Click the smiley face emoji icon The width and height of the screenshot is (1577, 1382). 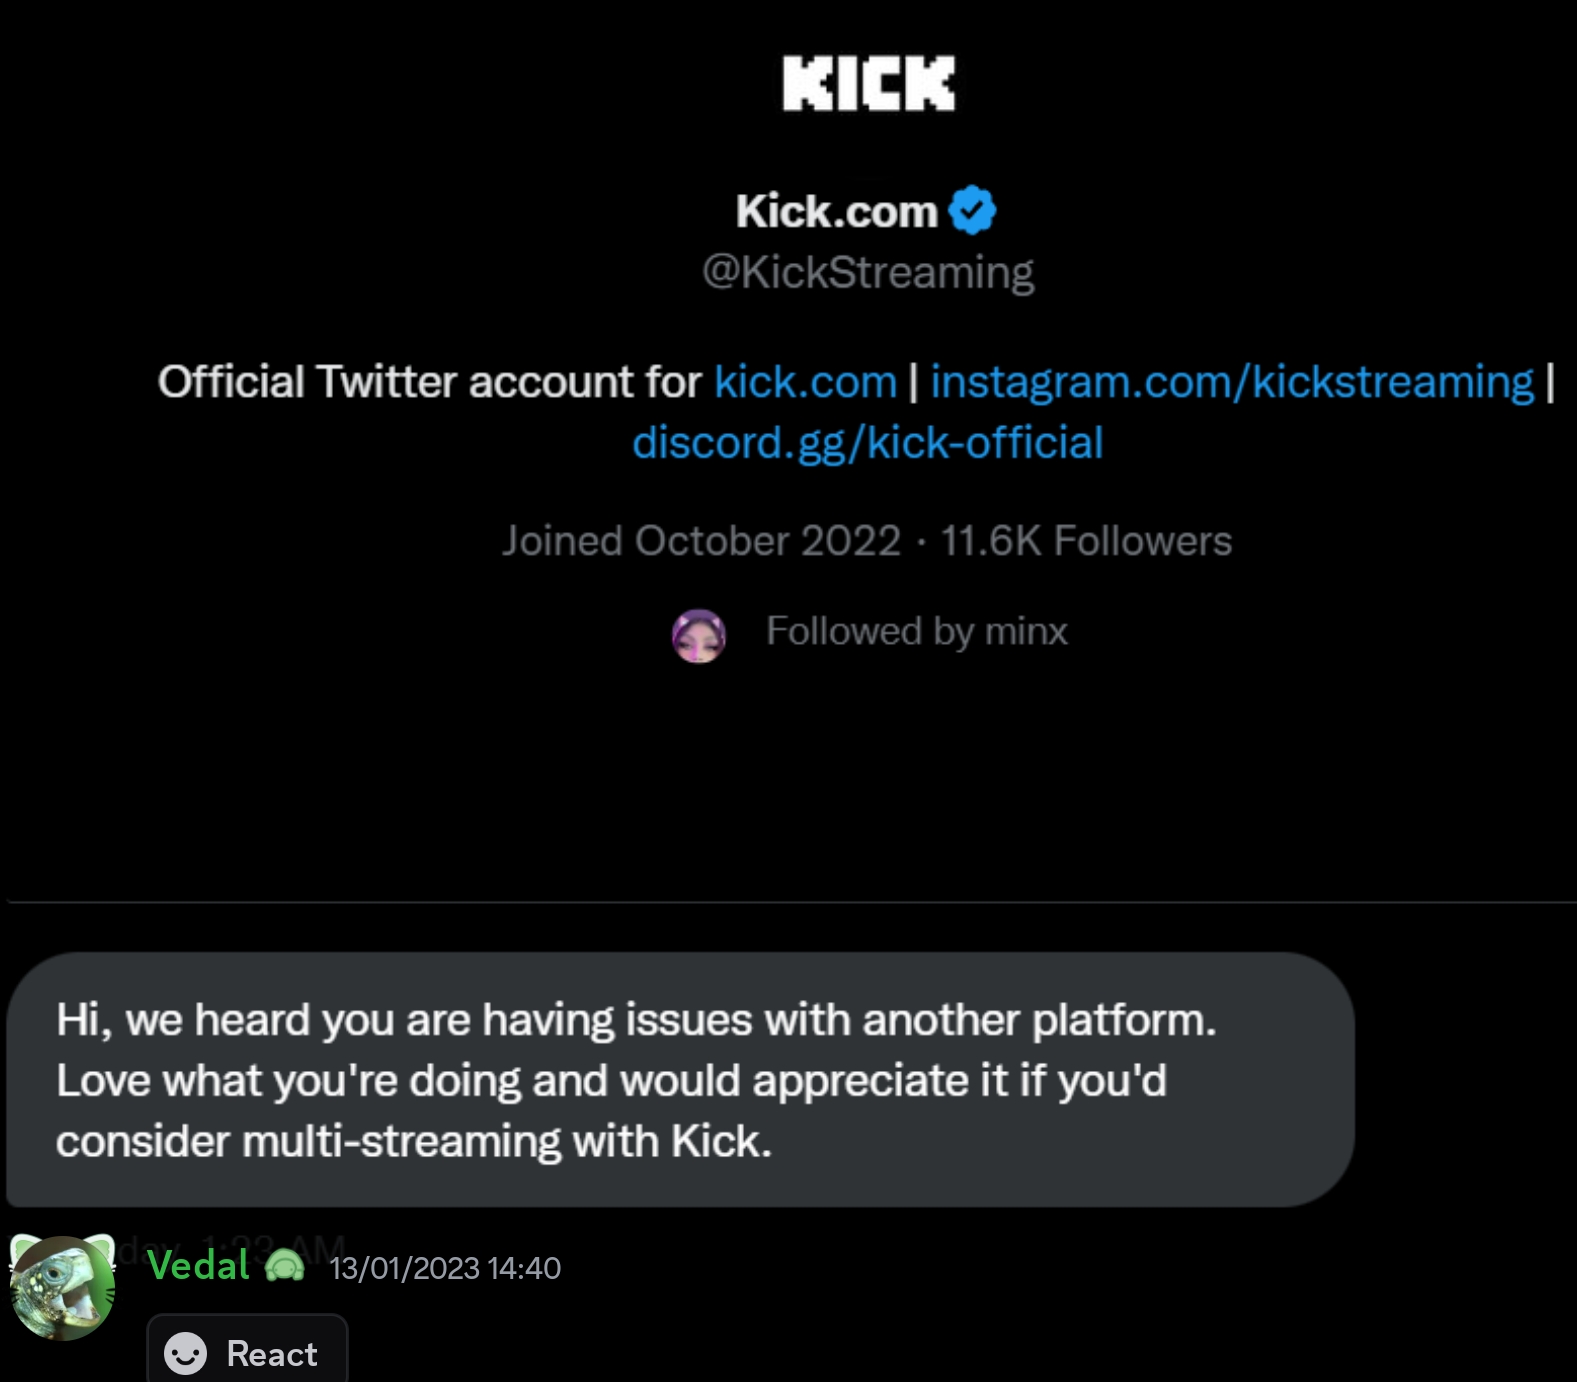click(x=185, y=1354)
